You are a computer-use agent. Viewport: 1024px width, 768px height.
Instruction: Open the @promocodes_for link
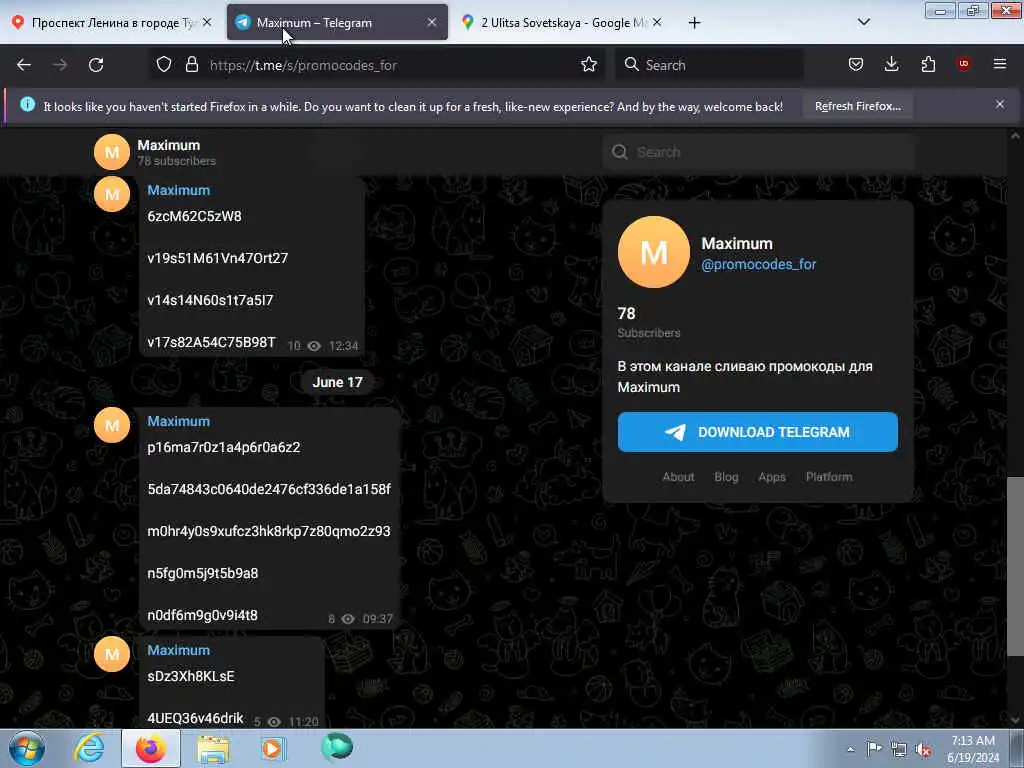click(758, 264)
